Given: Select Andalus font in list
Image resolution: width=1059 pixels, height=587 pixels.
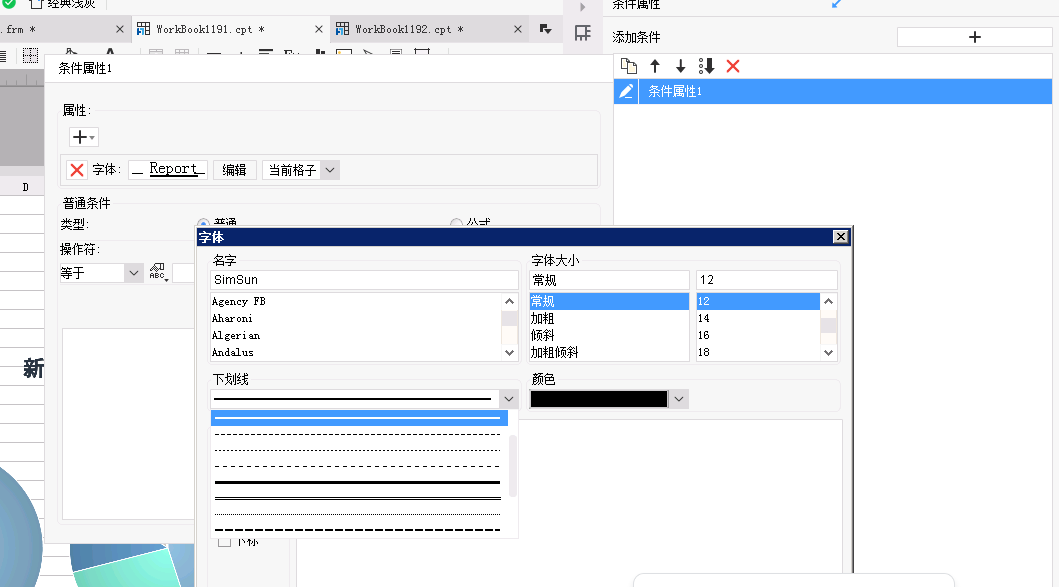Looking at the screenshot, I should (x=355, y=352).
